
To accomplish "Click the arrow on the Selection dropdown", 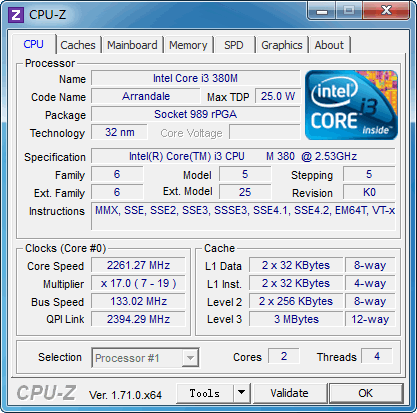I will click(190, 358).
